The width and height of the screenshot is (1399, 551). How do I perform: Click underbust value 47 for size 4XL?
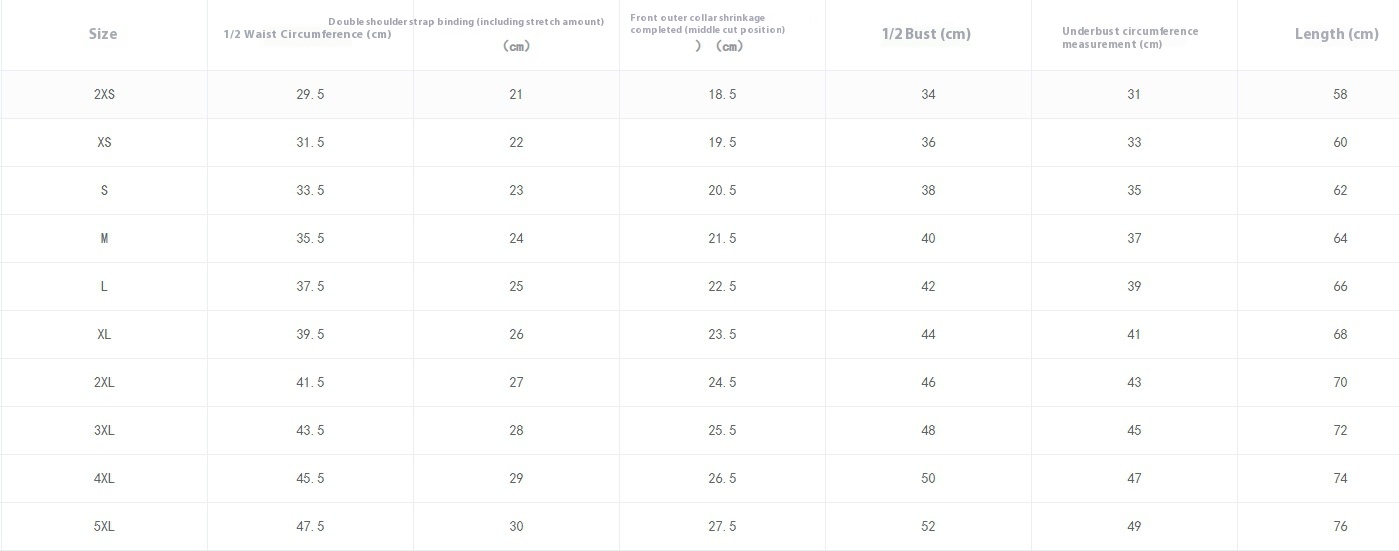tap(1134, 478)
